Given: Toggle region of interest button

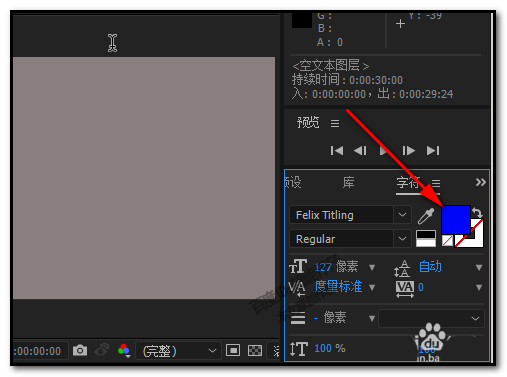Looking at the screenshot, I should [x=233, y=351].
